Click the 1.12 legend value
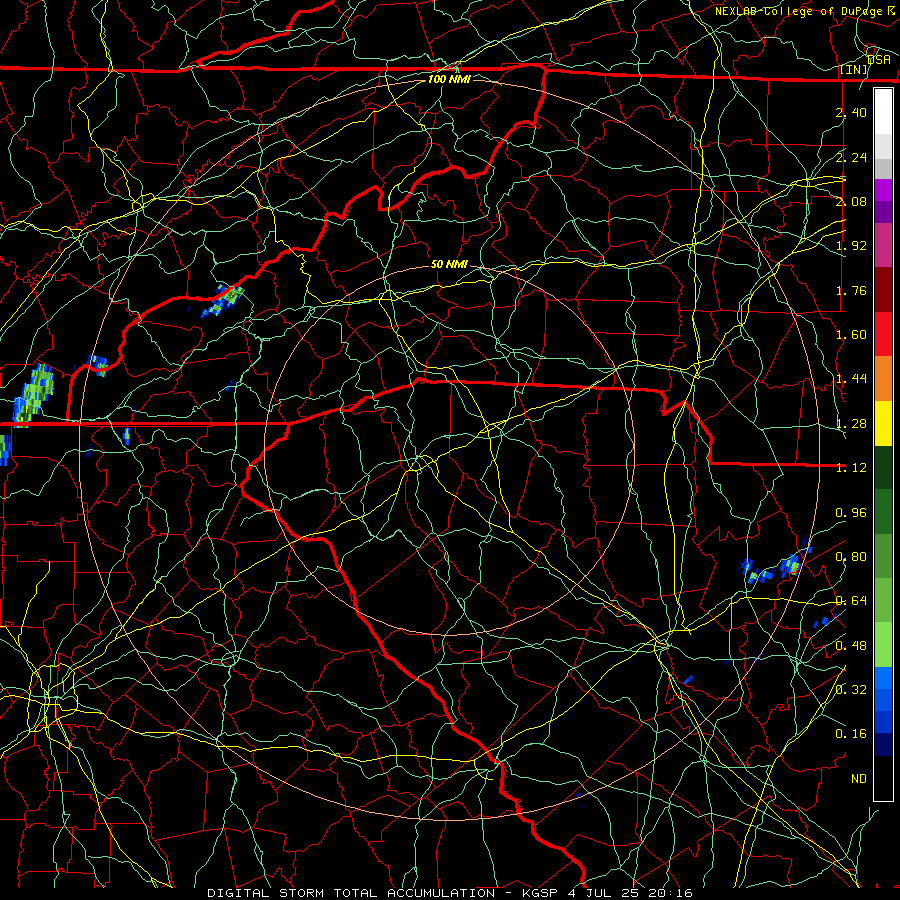The width and height of the screenshot is (900, 900). [x=851, y=468]
